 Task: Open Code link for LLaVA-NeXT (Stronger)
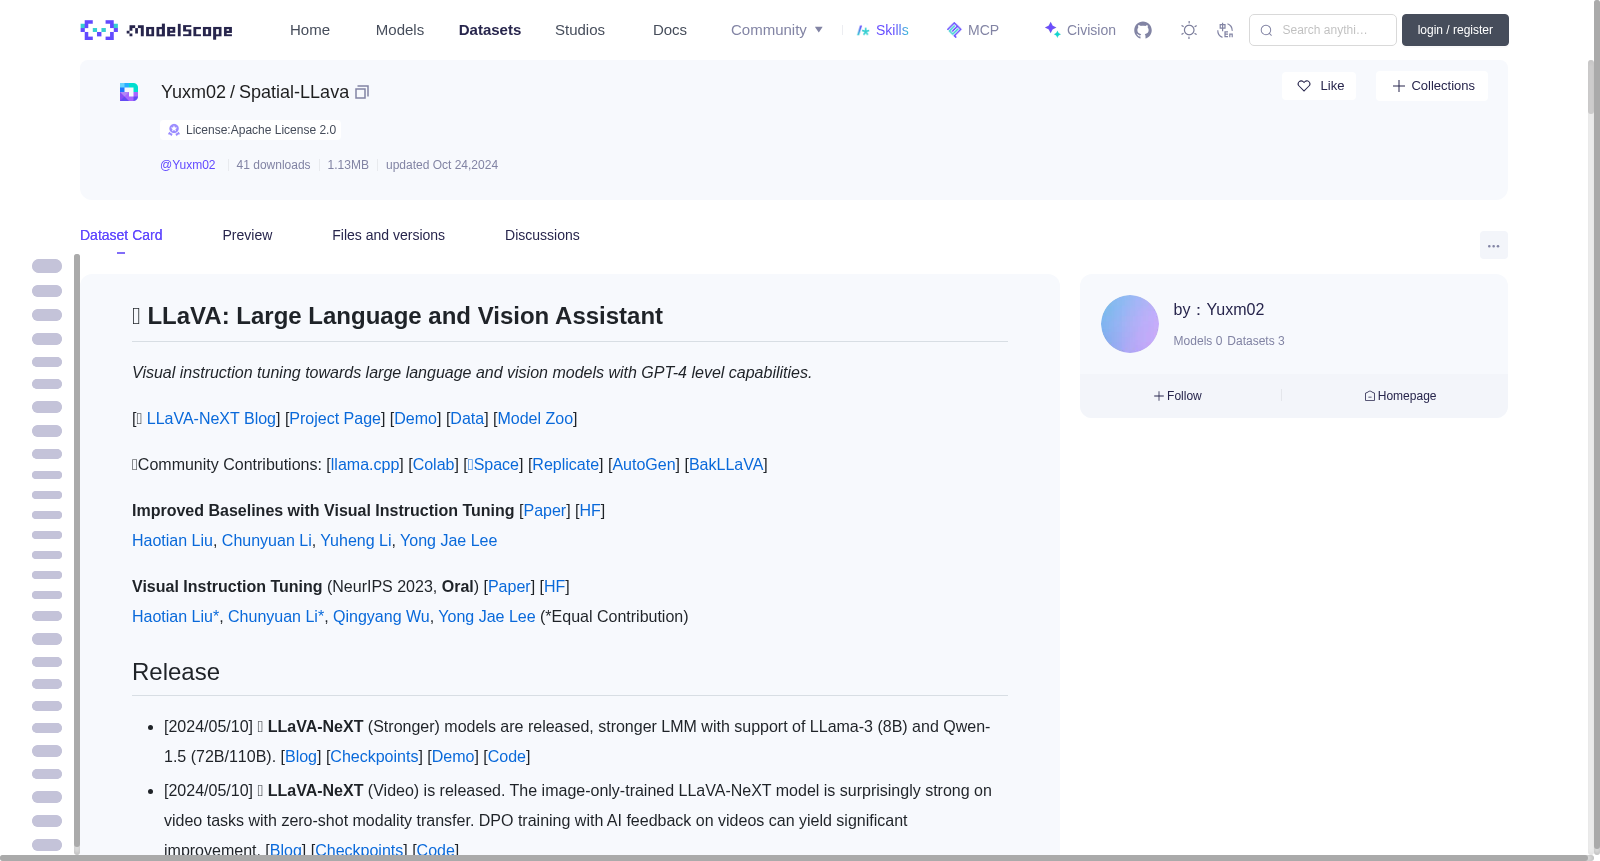point(507,757)
